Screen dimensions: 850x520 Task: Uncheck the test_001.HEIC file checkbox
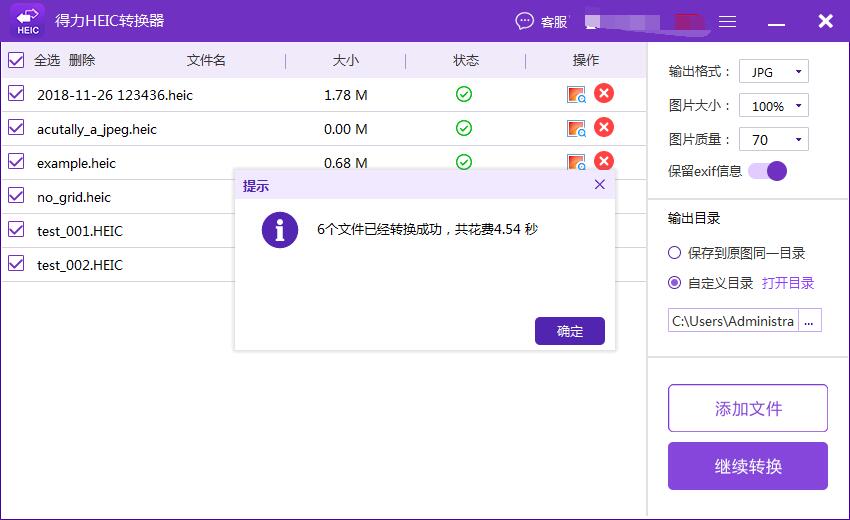(16, 230)
